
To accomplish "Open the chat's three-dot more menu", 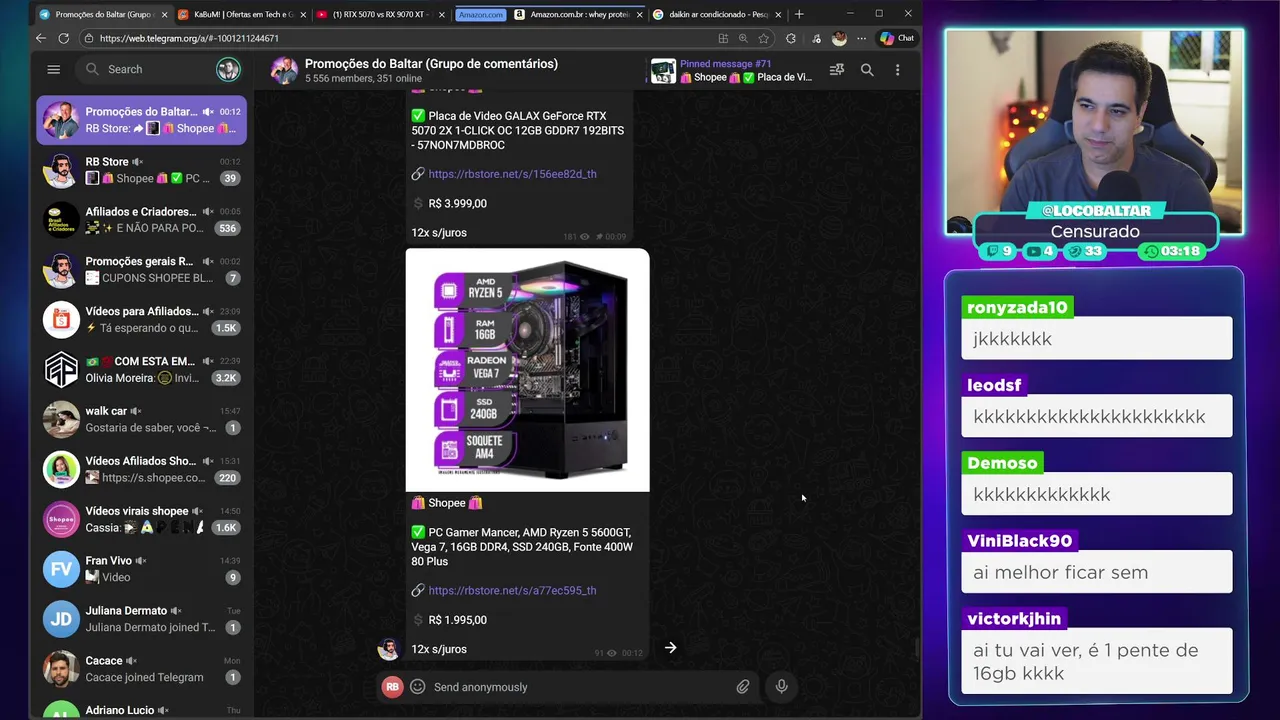I will click(x=897, y=70).
